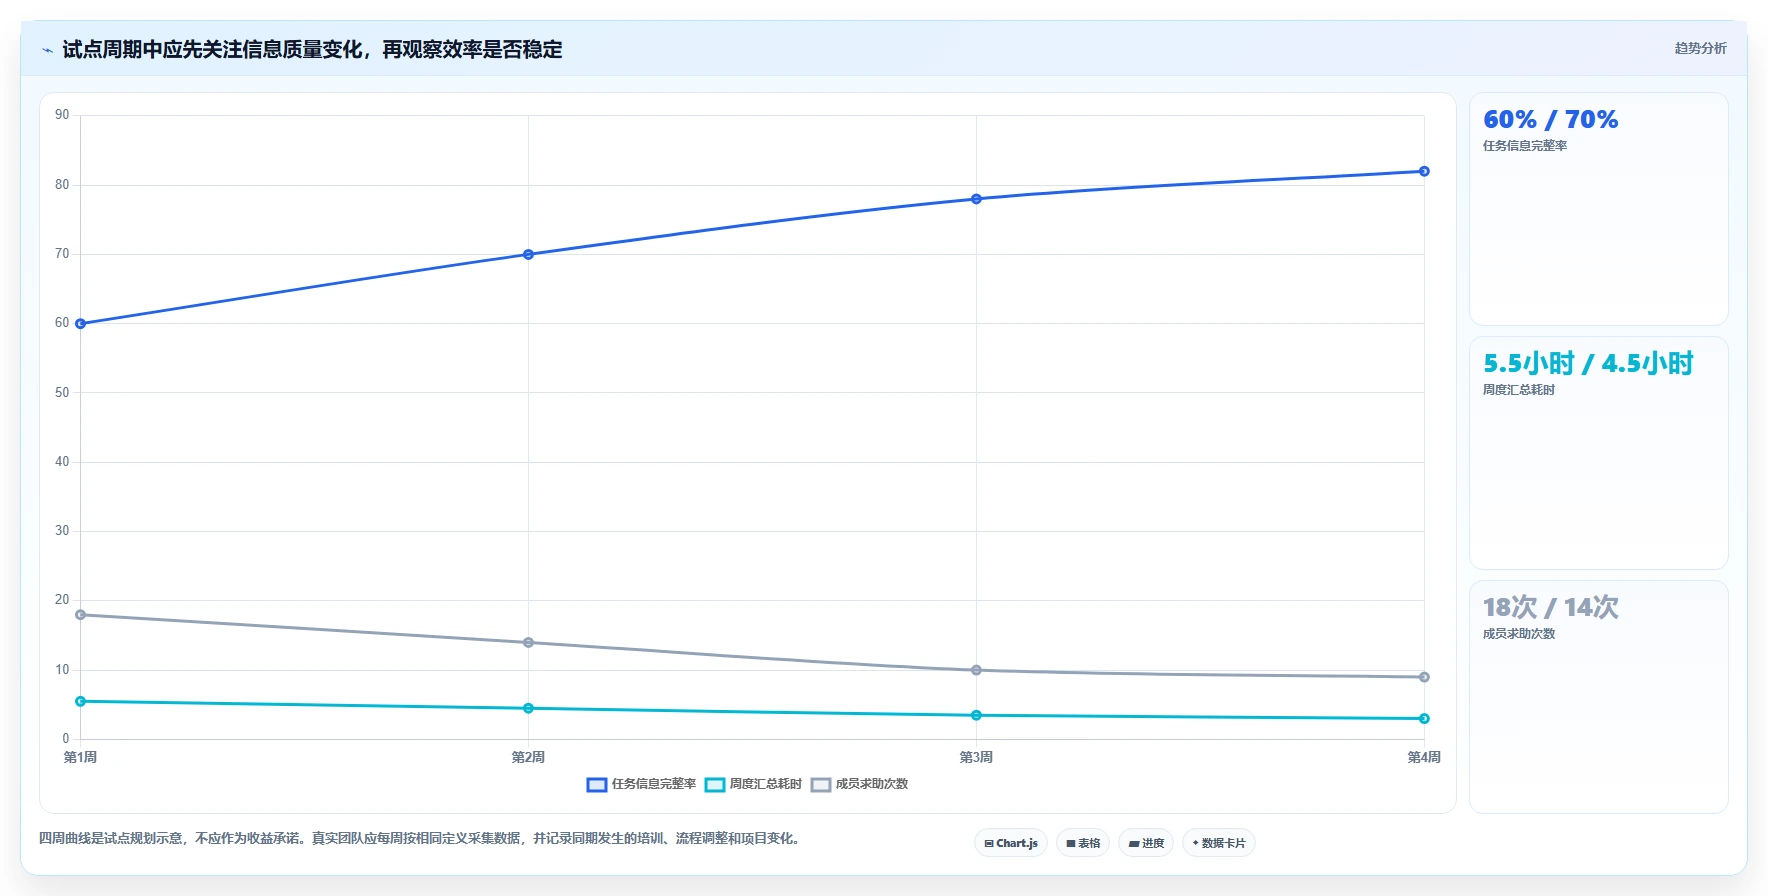Click the 任务信息完整率 data point at 第4周
Viewport: 1768px width, 896px height.
click(1424, 171)
